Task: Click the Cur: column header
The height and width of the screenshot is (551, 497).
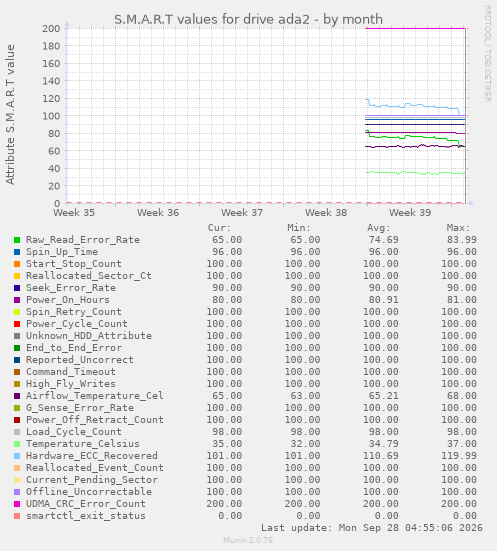Action: click(219, 228)
